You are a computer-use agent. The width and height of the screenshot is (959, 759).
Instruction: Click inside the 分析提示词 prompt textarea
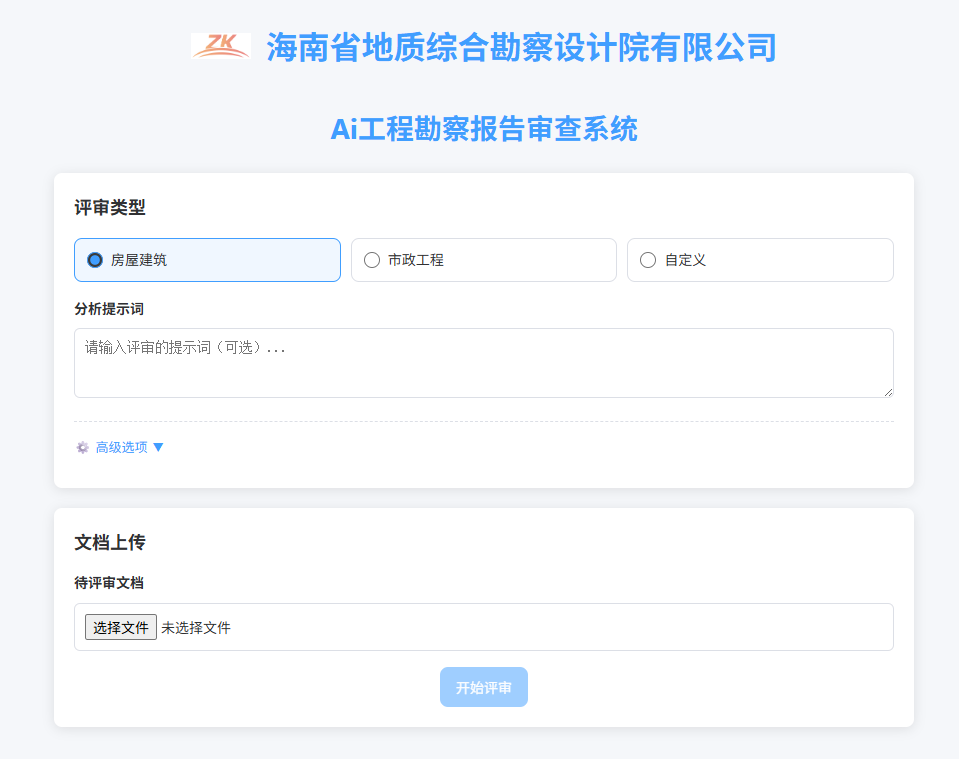483,362
